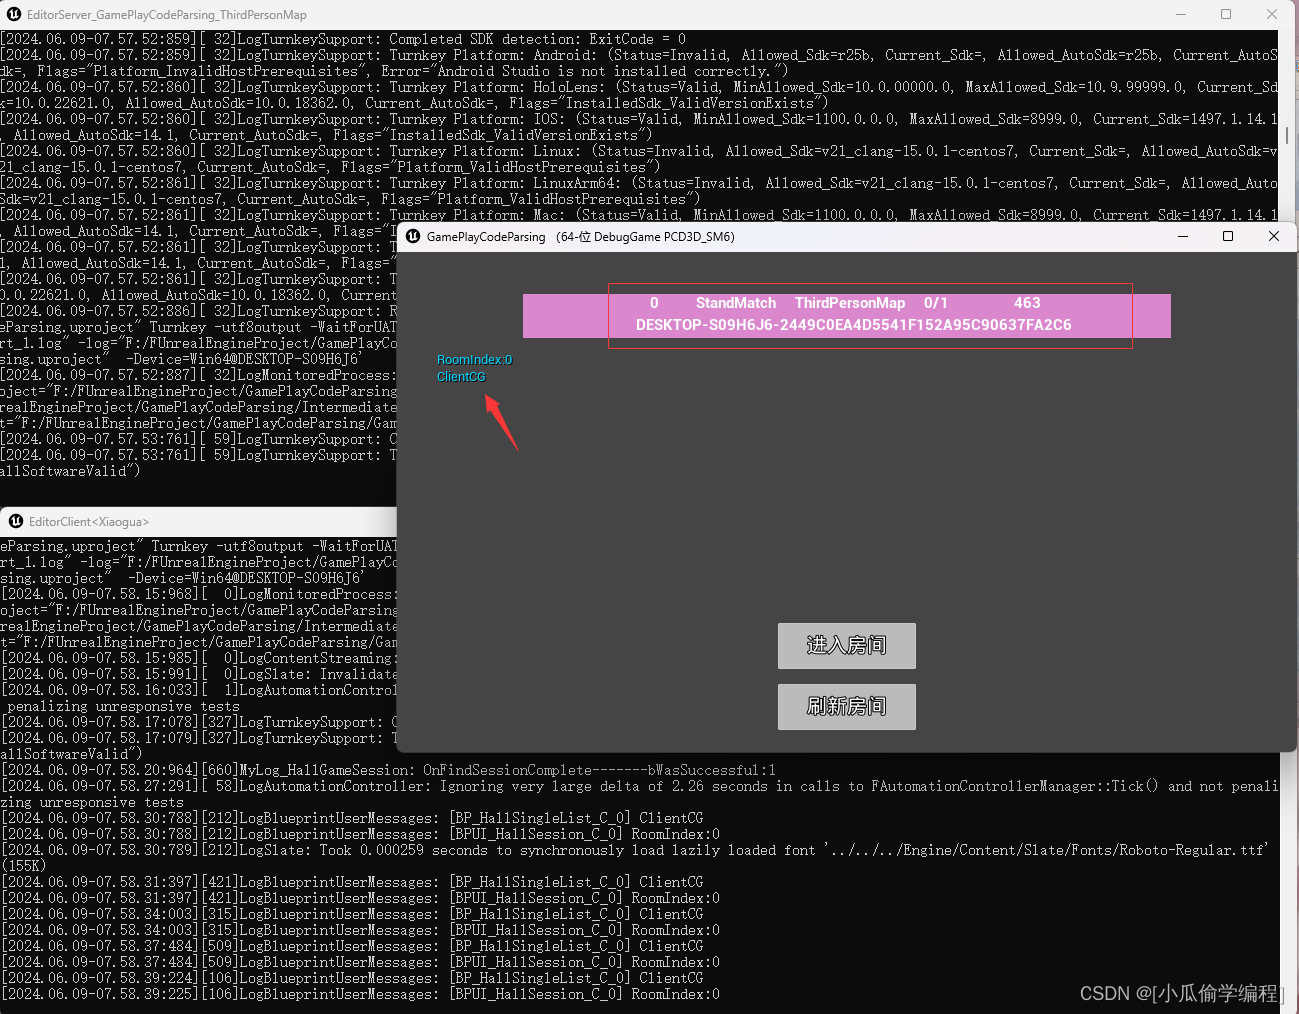The image size is (1299, 1014).
Task: Click session ID DESKTOP-S09H6J6 text in room row
Action: tap(854, 325)
